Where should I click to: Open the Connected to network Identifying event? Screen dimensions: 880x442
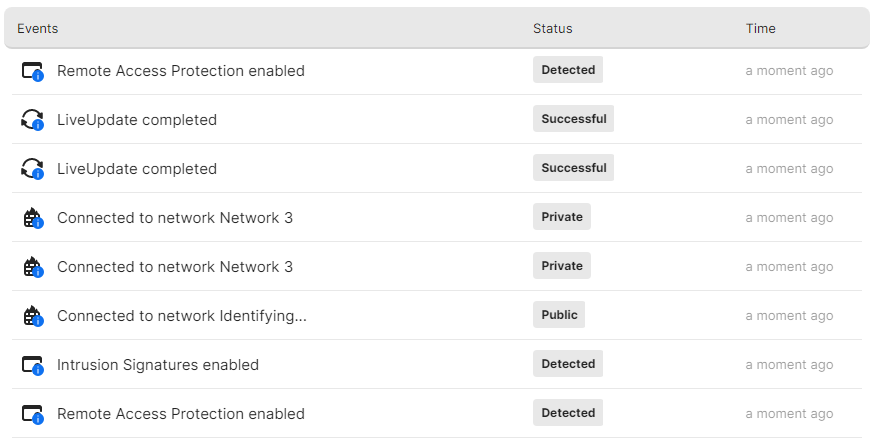181,316
